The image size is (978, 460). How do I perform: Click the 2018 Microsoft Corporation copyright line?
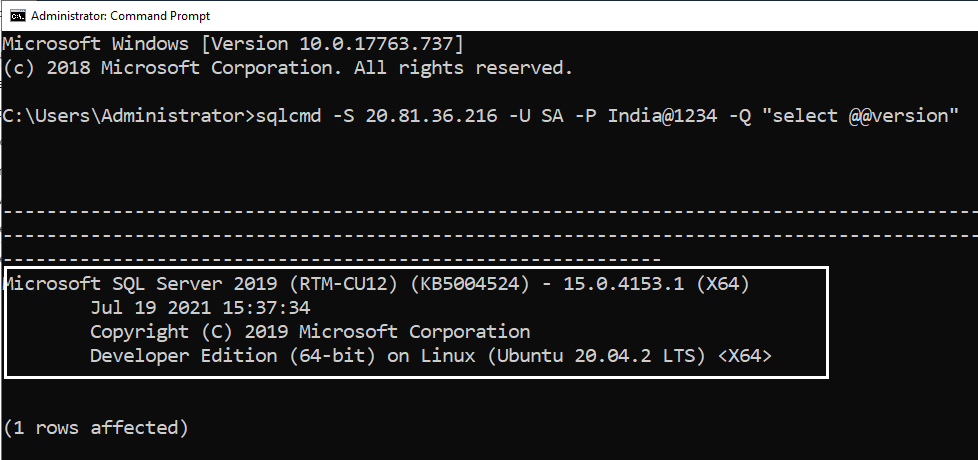[x=288, y=68]
